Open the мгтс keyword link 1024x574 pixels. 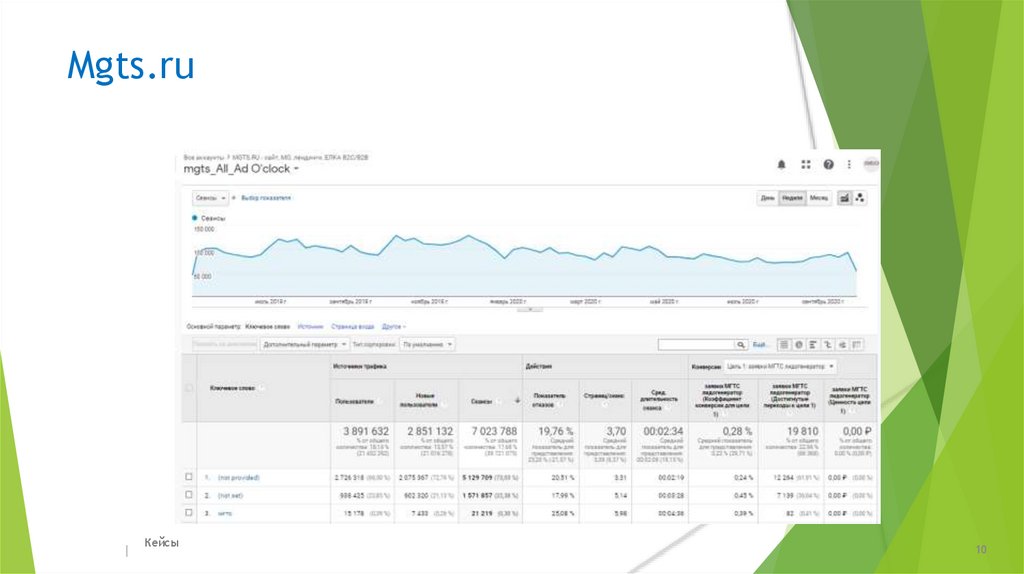tap(225, 513)
